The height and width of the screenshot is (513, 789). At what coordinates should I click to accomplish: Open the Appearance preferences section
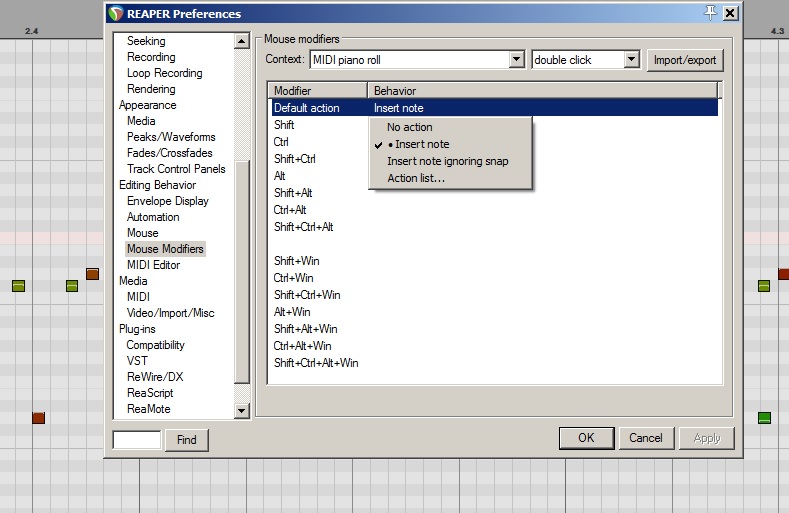[x=147, y=105]
